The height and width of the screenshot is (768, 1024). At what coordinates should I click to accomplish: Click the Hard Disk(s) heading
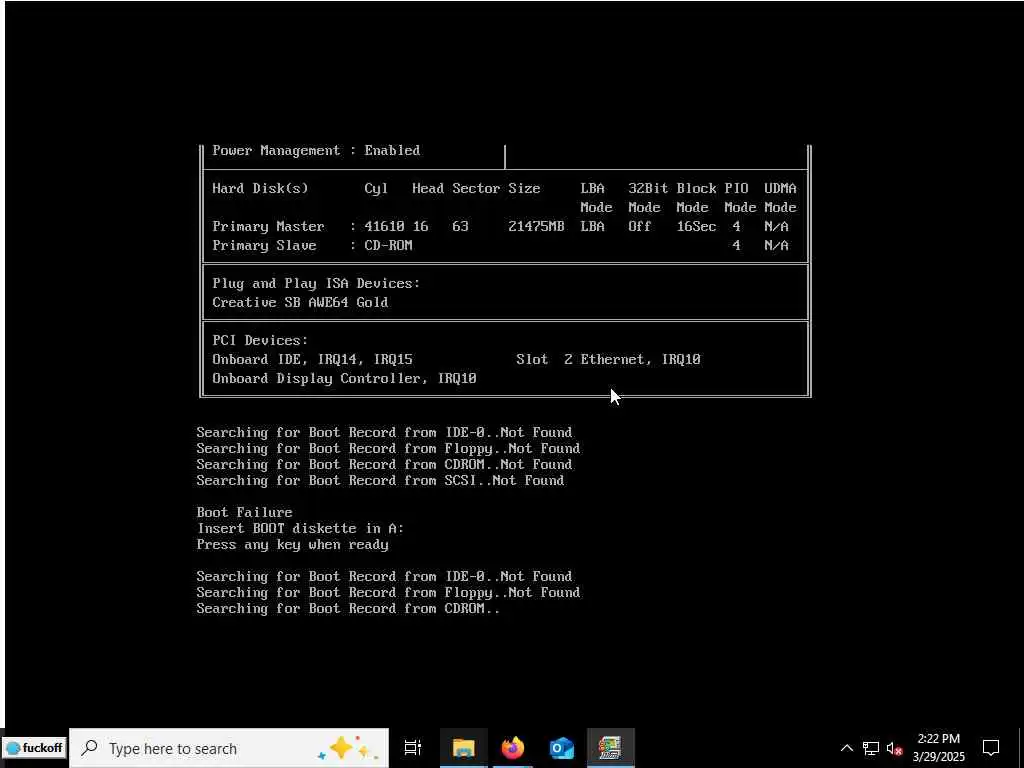pos(260,189)
